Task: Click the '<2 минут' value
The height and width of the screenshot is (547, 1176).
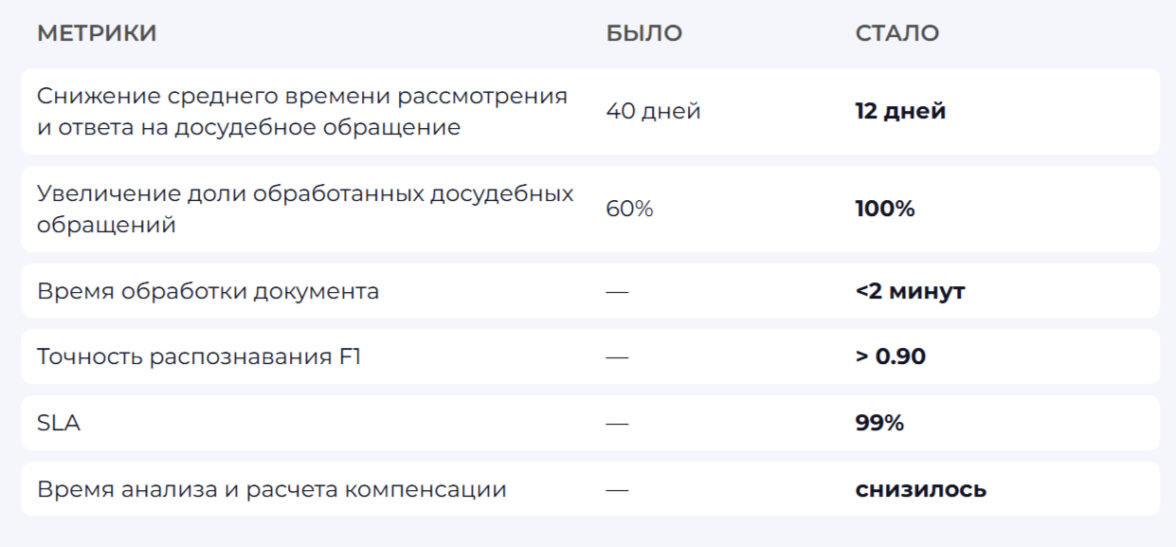Action: pos(910,291)
